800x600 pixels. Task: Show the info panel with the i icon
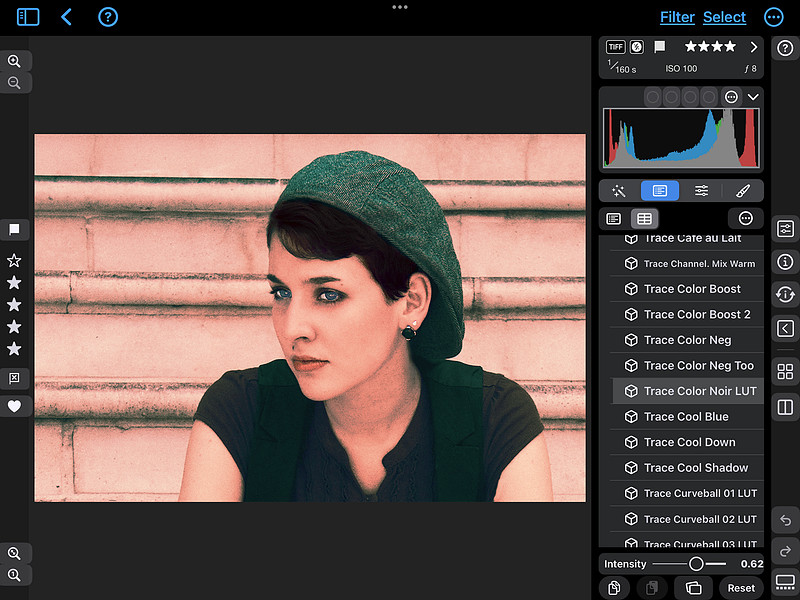pos(785,262)
